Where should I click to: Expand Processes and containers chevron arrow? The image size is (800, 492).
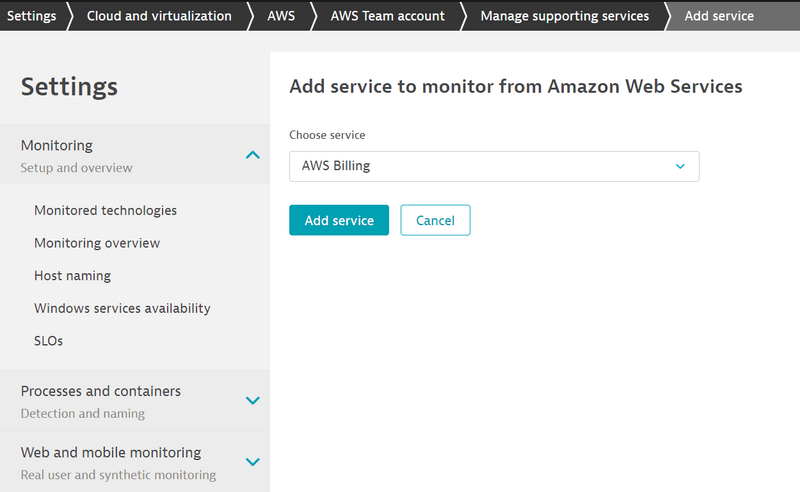253,401
